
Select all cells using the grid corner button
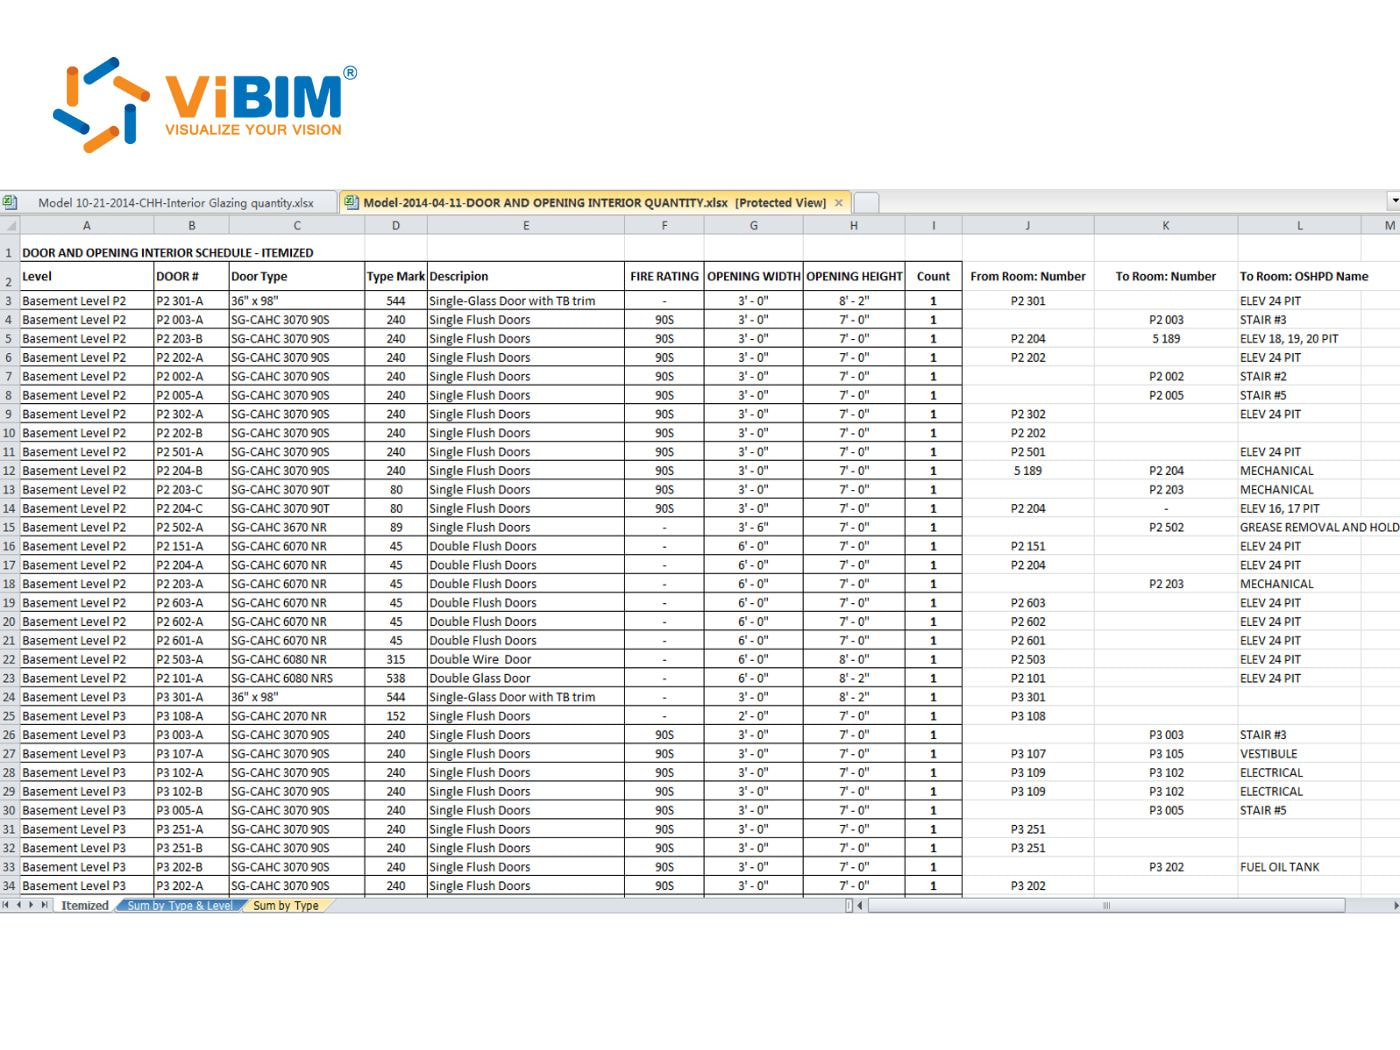pyautogui.click(x=10, y=226)
